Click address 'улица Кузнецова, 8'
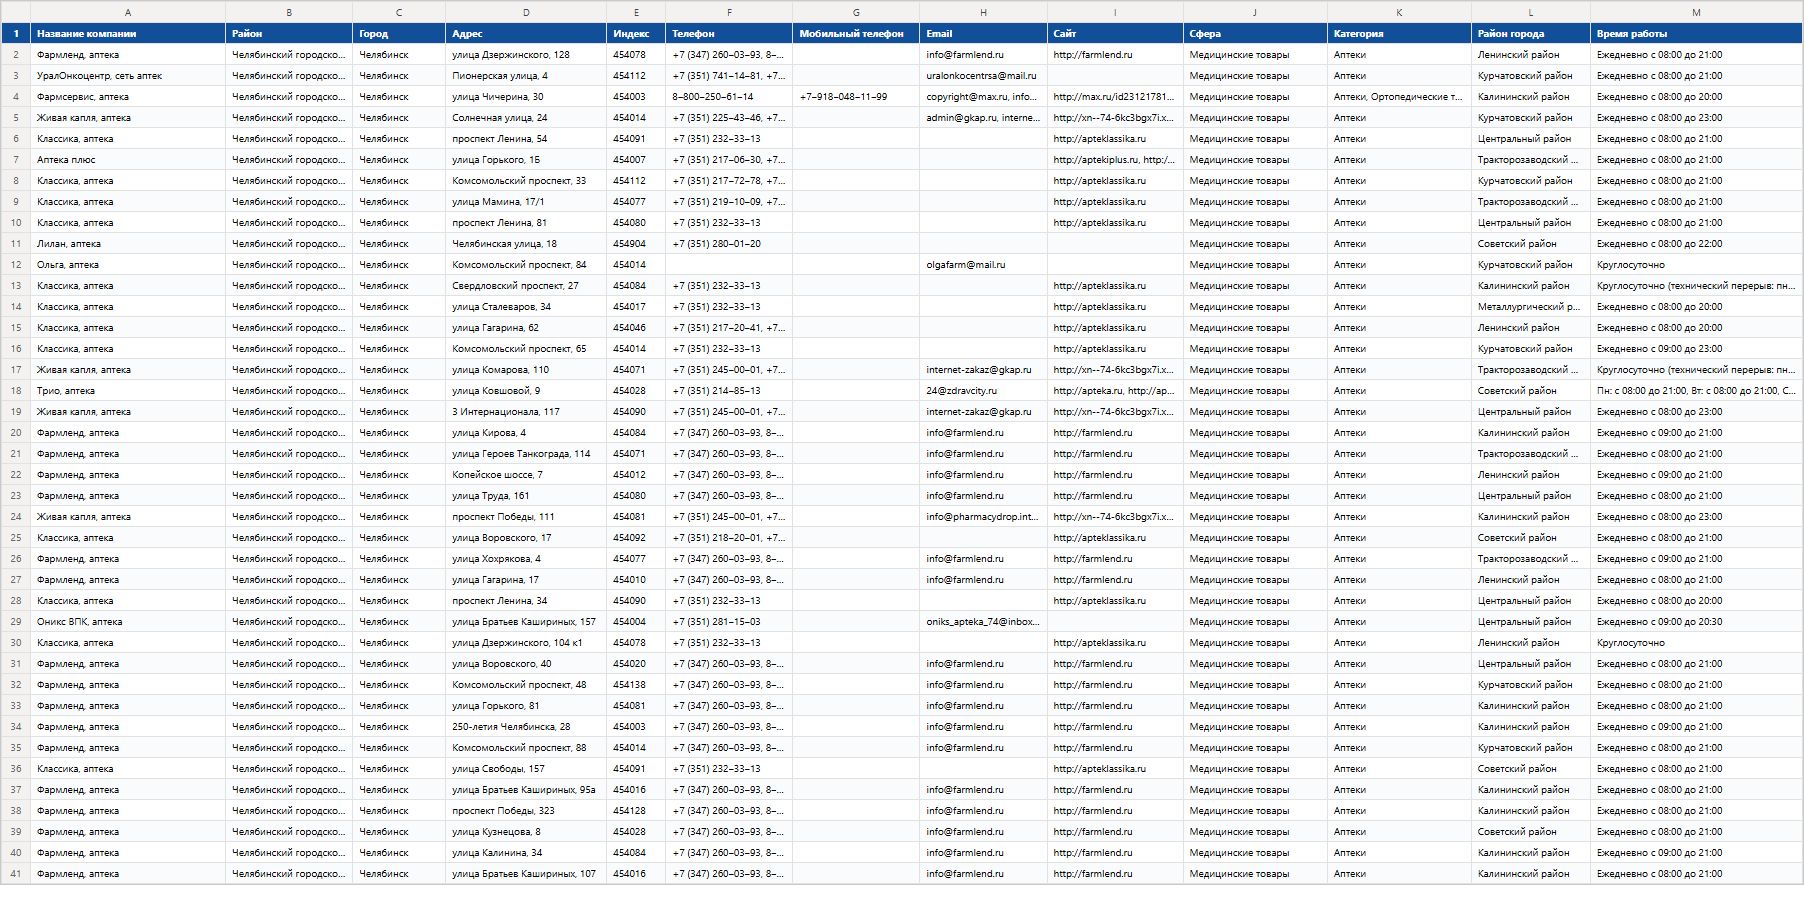This screenshot has height=902, width=1804. [526, 832]
